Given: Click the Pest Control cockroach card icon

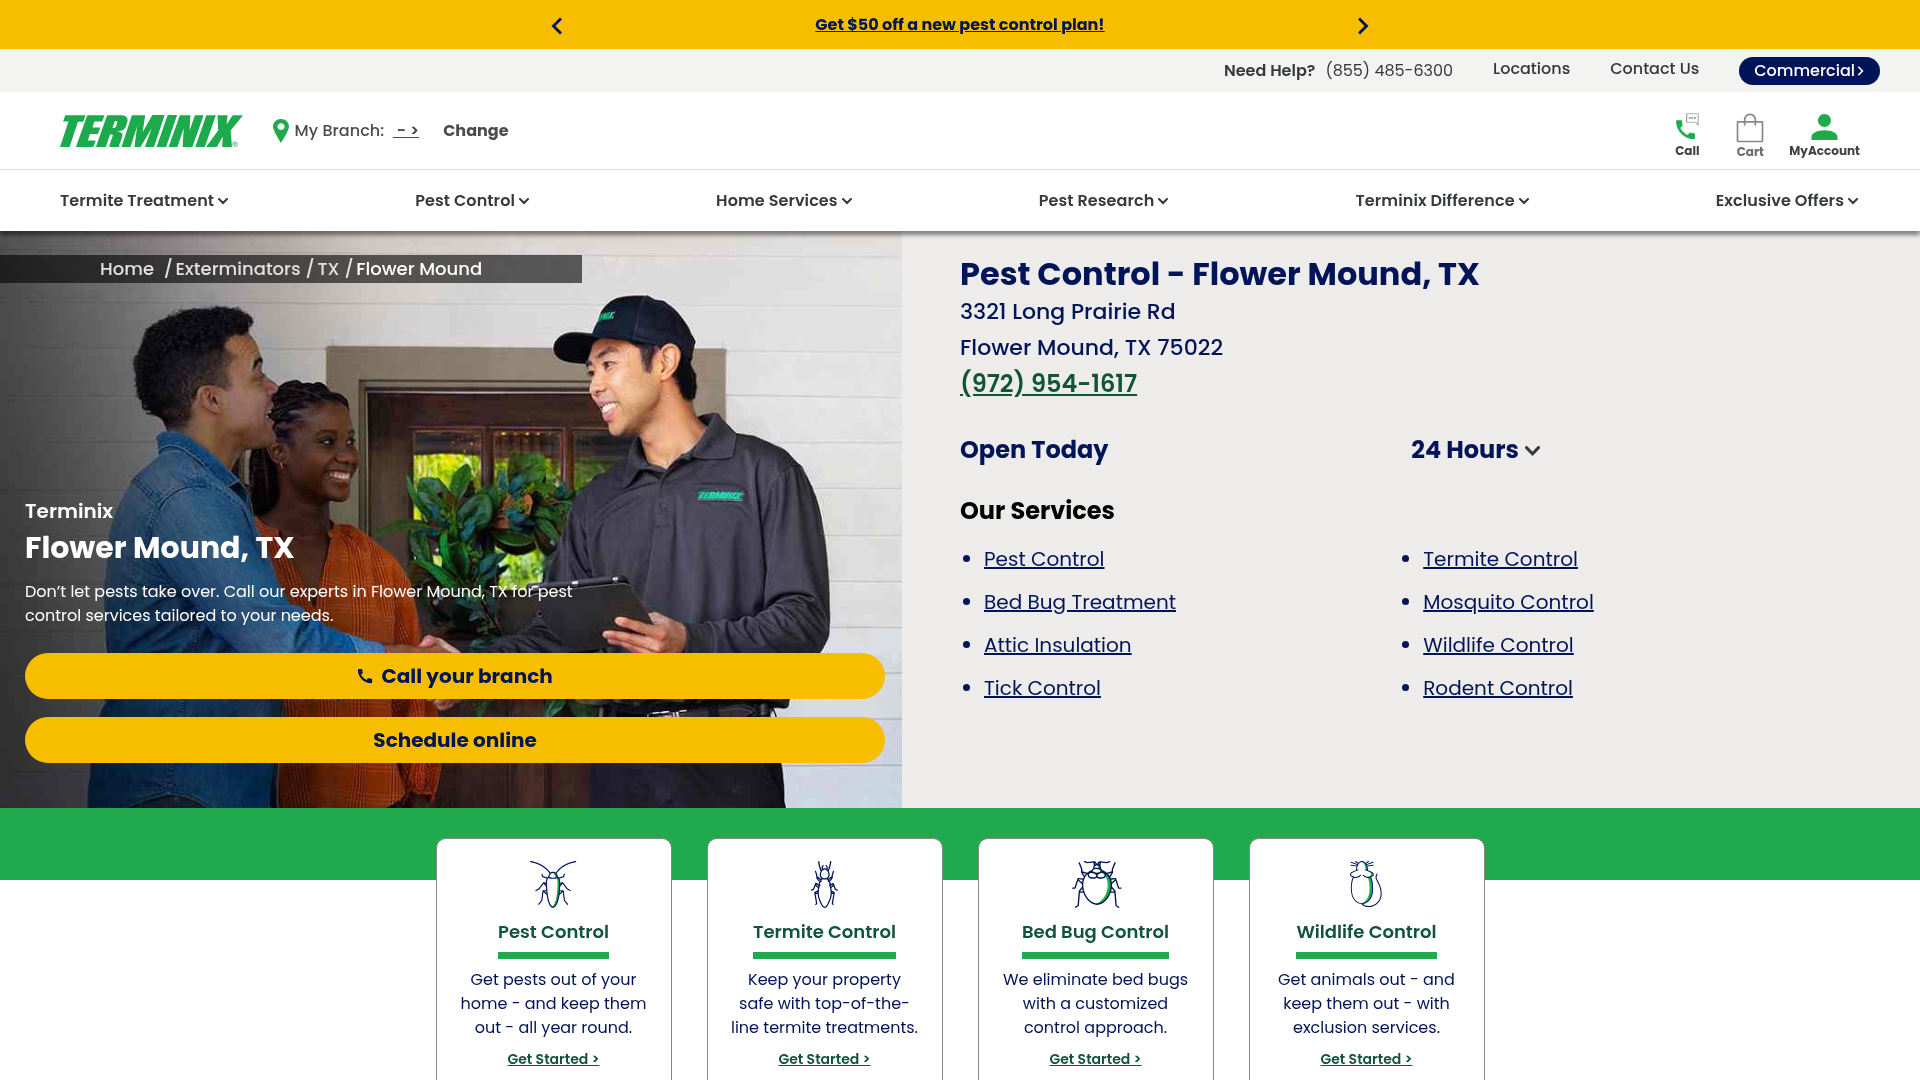Looking at the screenshot, I should (x=553, y=884).
